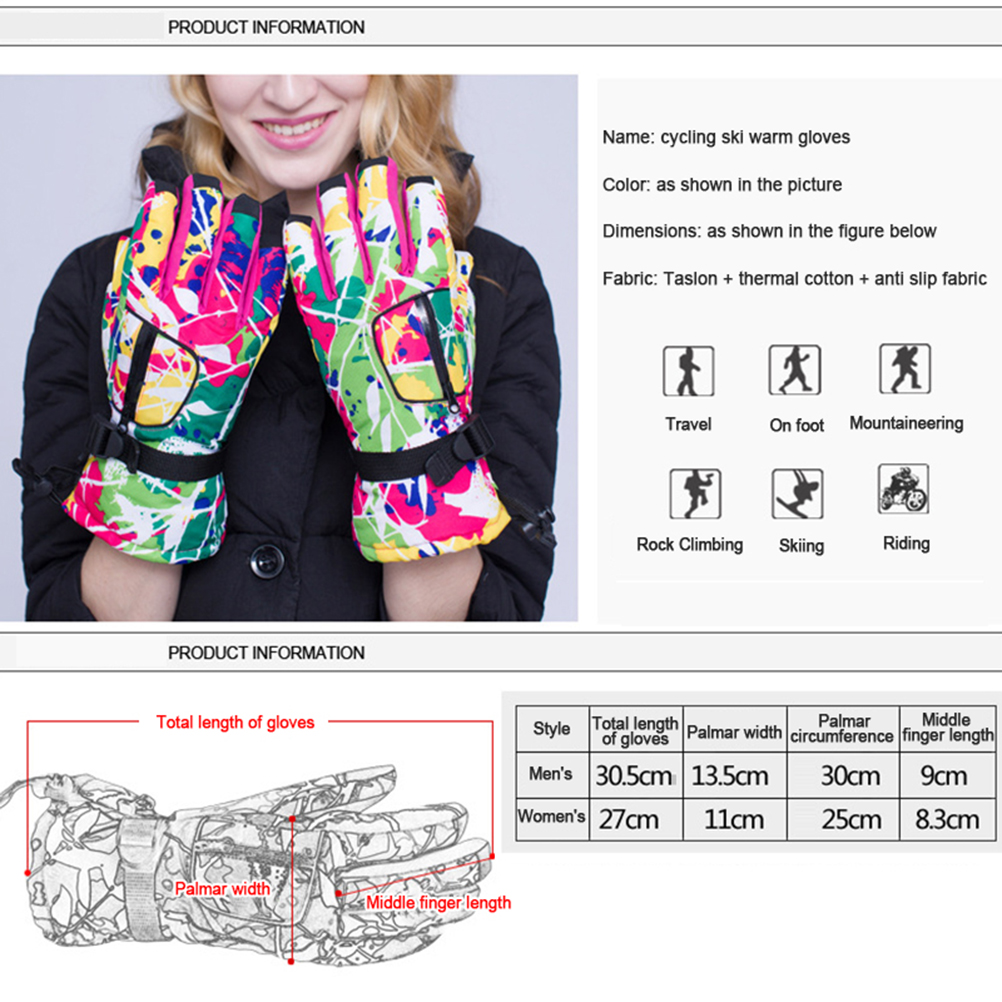Click the second PRODUCT INFORMATION header
Viewport: 1002px width, 1002px height.
pyautogui.click(x=266, y=653)
